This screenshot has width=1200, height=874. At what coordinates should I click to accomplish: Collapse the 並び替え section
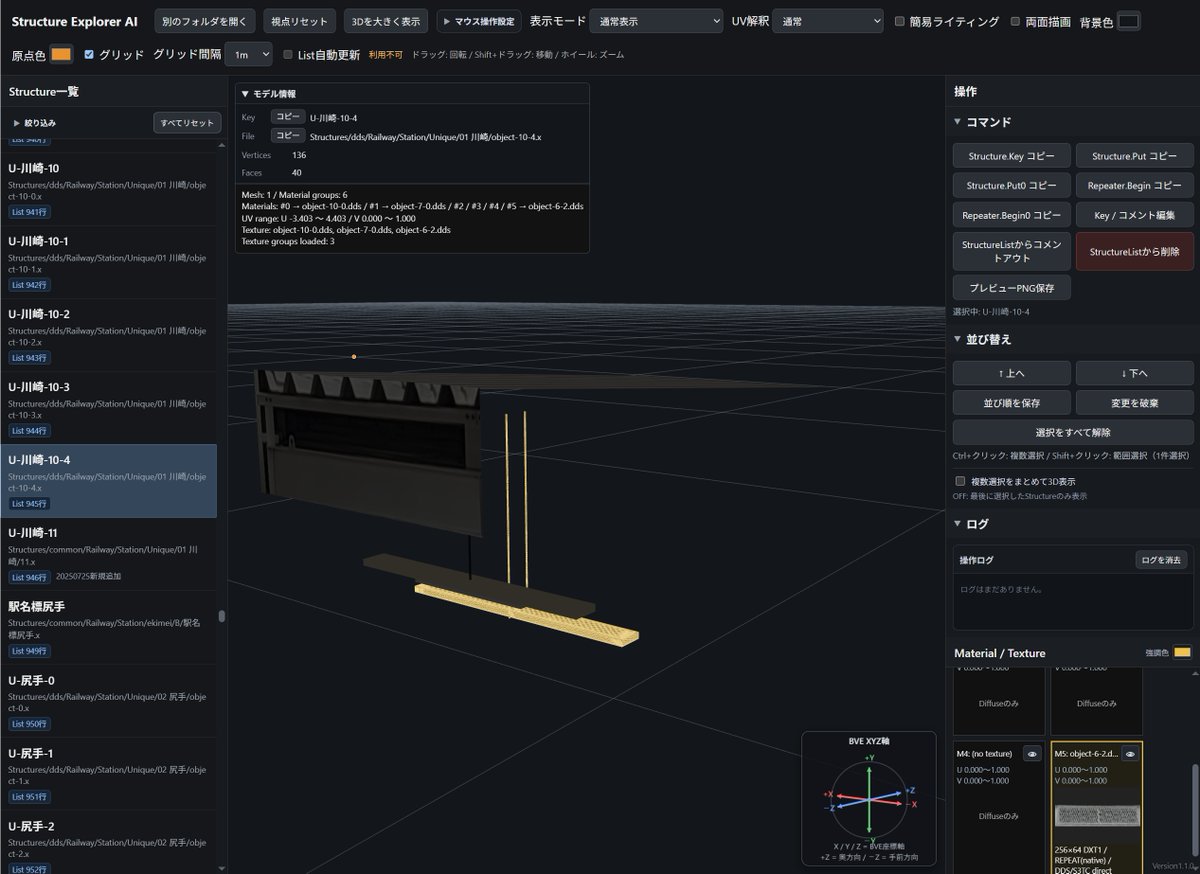tap(982, 340)
